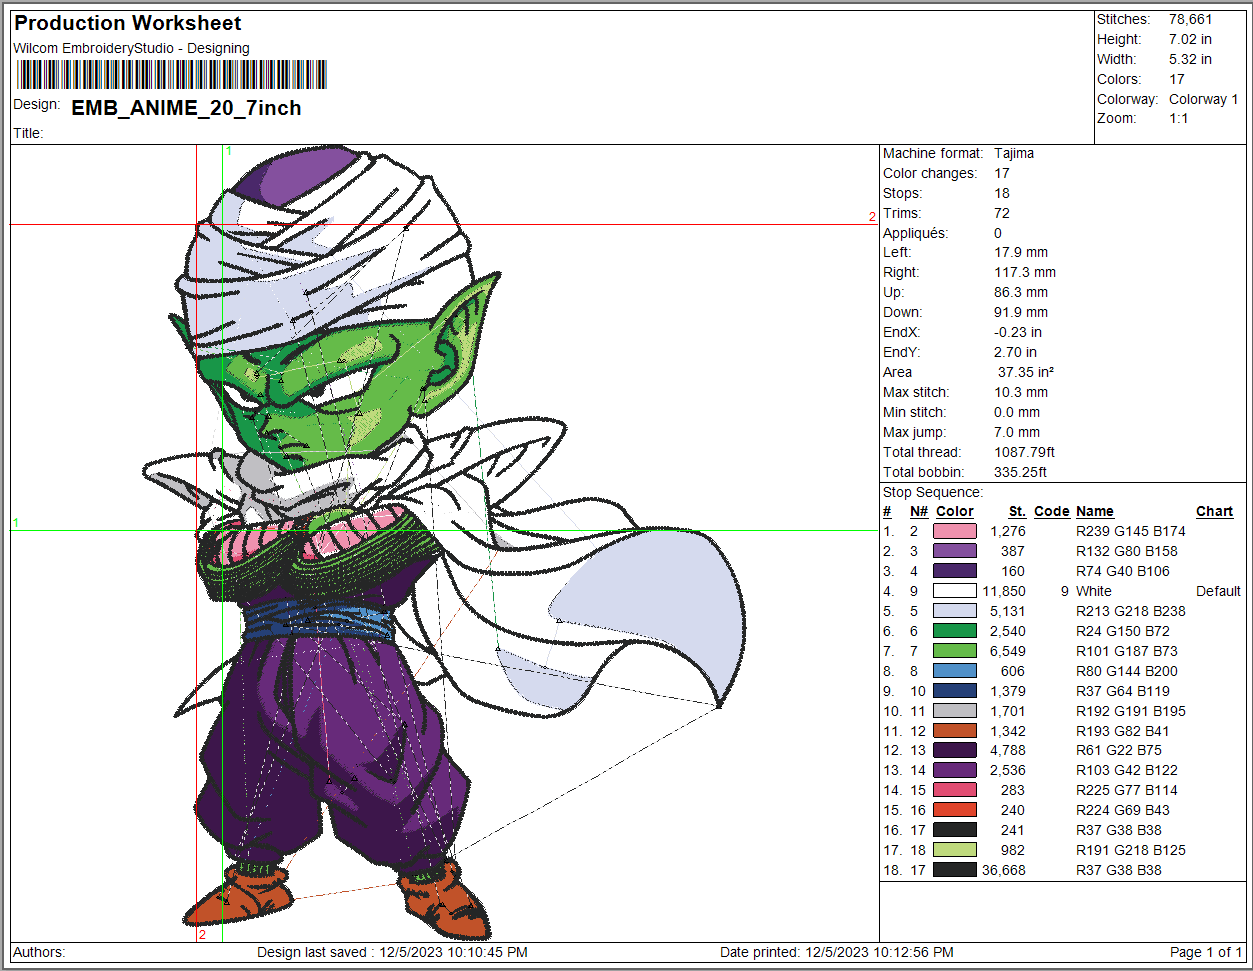
Task: Select the white swatch in stop 4
Action: (x=954, y=592)
